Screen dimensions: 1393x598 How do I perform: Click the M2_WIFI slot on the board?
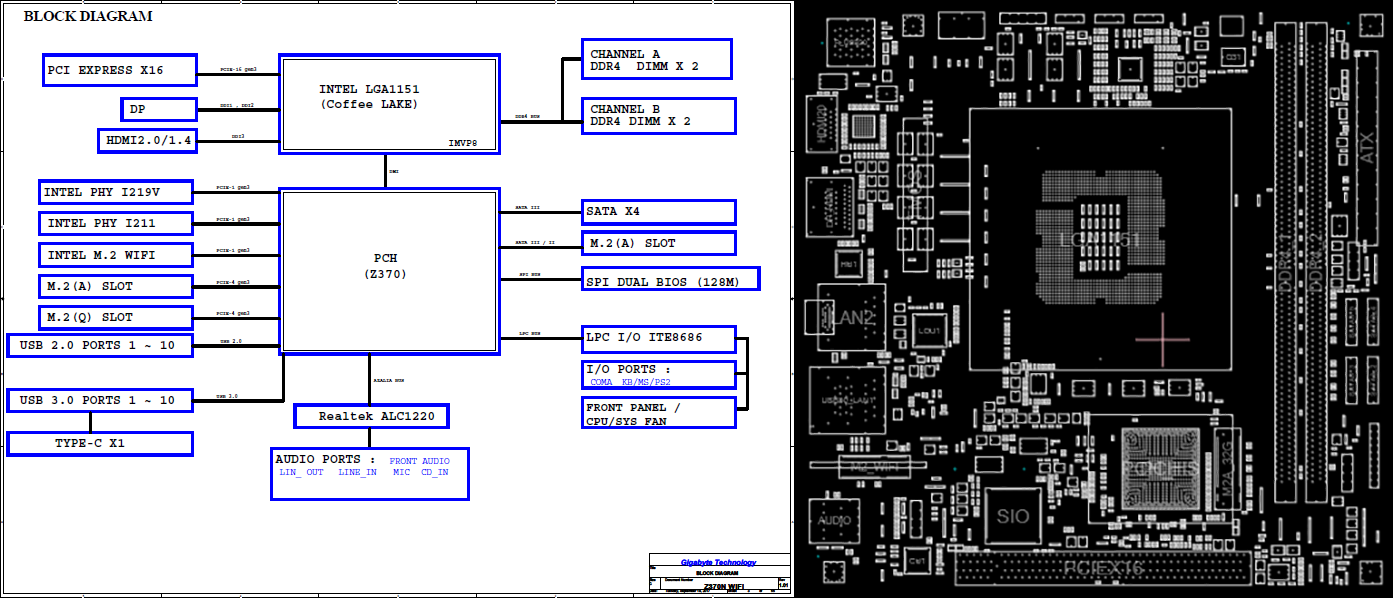pos(870,466)
